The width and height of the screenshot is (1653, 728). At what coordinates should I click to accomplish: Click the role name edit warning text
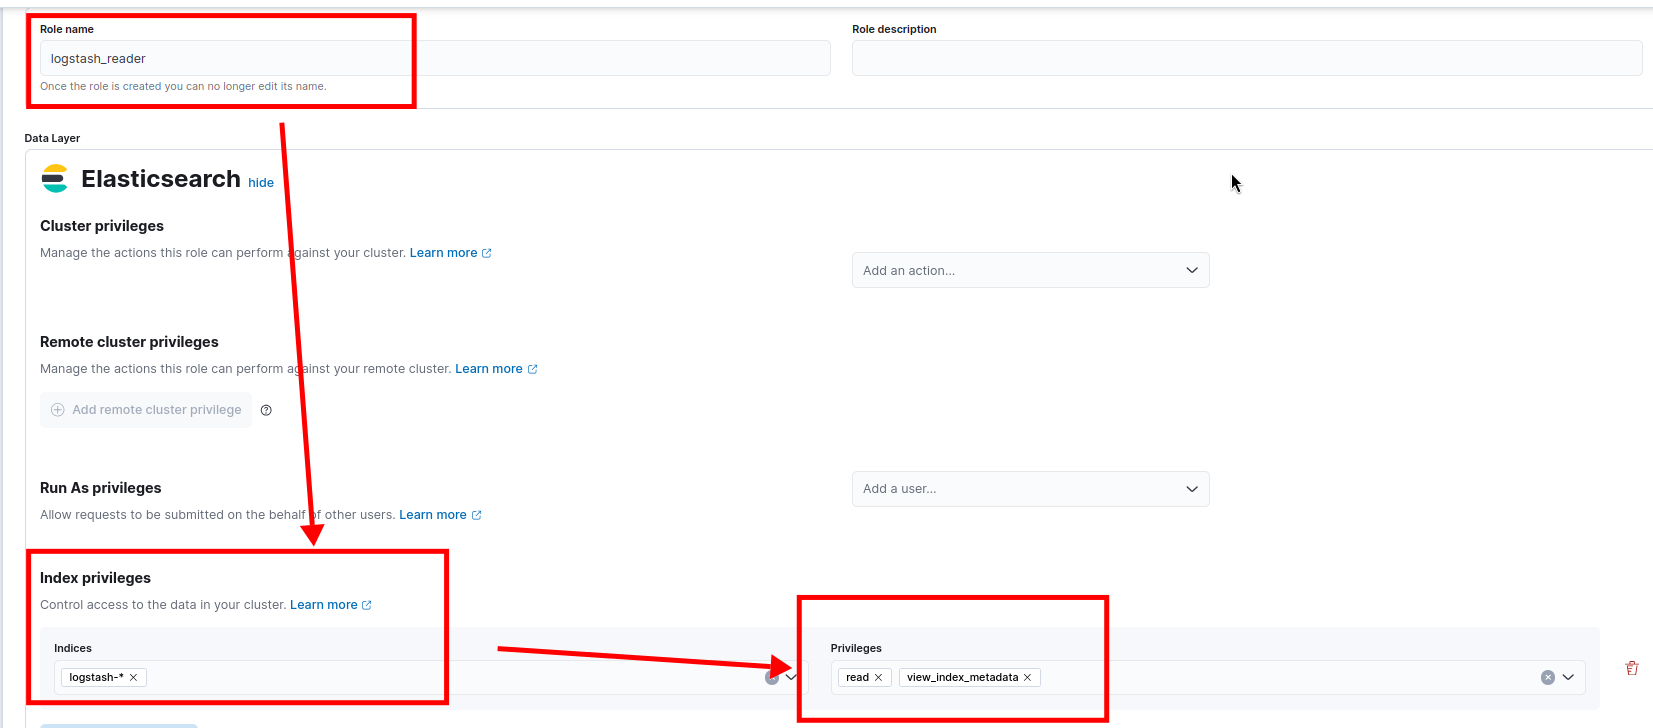(183, 86)
